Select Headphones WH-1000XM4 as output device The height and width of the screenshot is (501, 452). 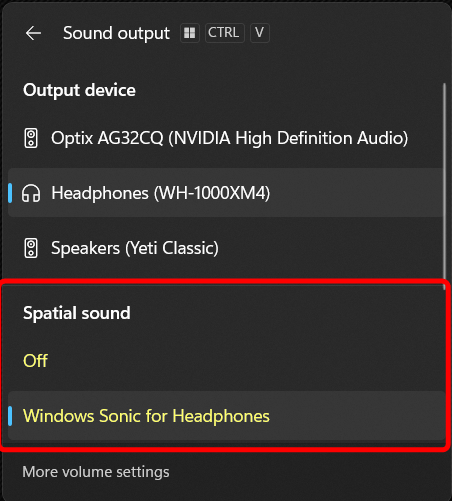point(225,193)
